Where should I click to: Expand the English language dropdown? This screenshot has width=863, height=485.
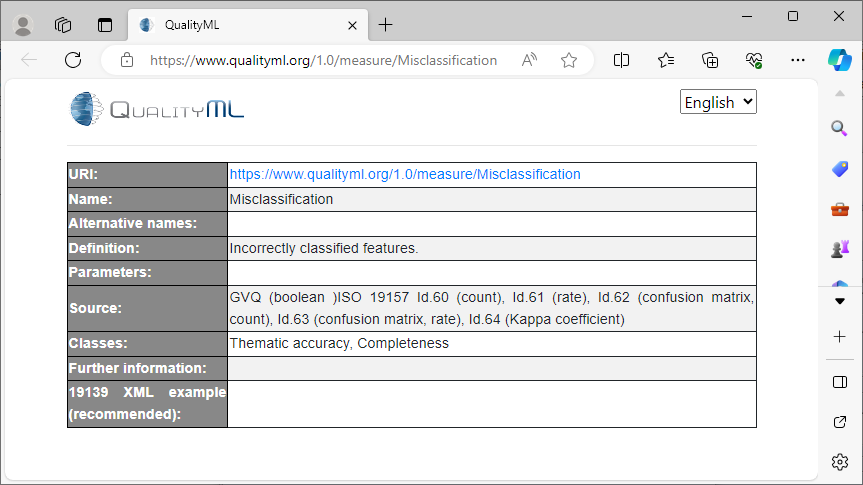coord(718,102)
